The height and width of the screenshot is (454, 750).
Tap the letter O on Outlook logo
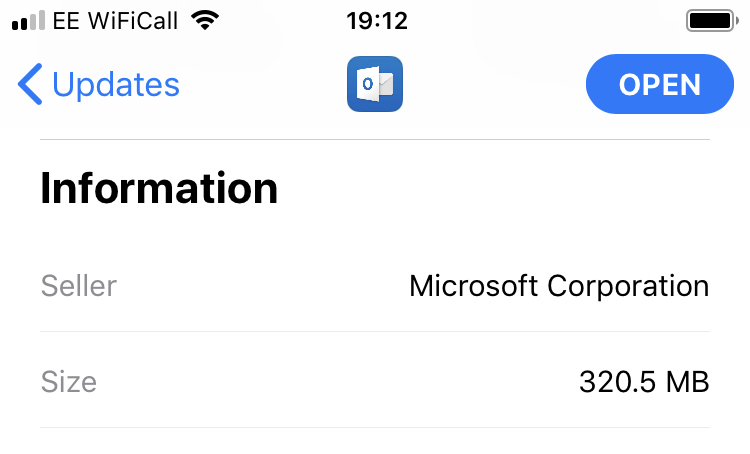tap(367, 84)
